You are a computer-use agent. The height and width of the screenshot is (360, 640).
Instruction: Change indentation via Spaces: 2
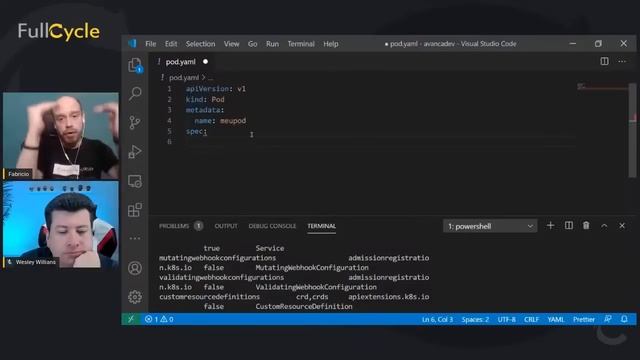point(475,319)
